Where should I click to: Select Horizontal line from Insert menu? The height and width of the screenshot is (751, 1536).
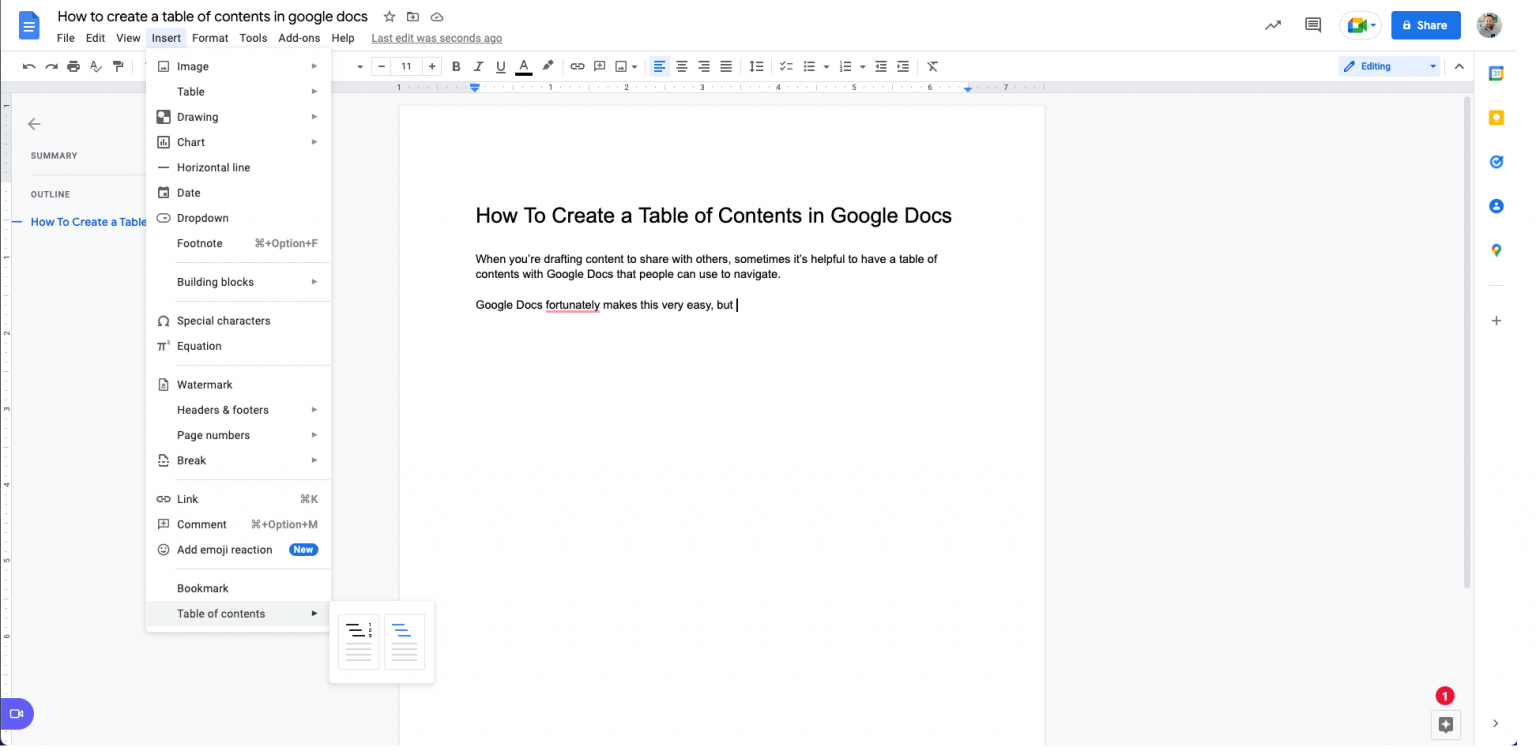click(238, 168)
